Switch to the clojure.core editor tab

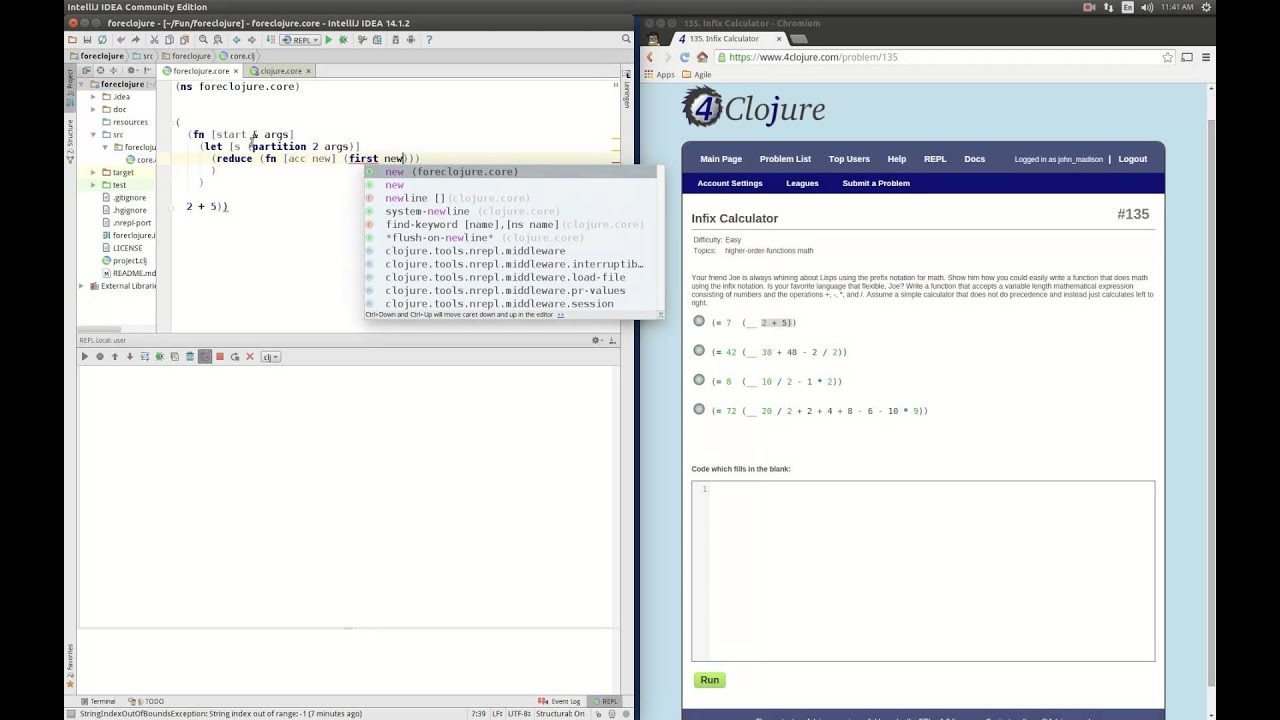(281, 71)
